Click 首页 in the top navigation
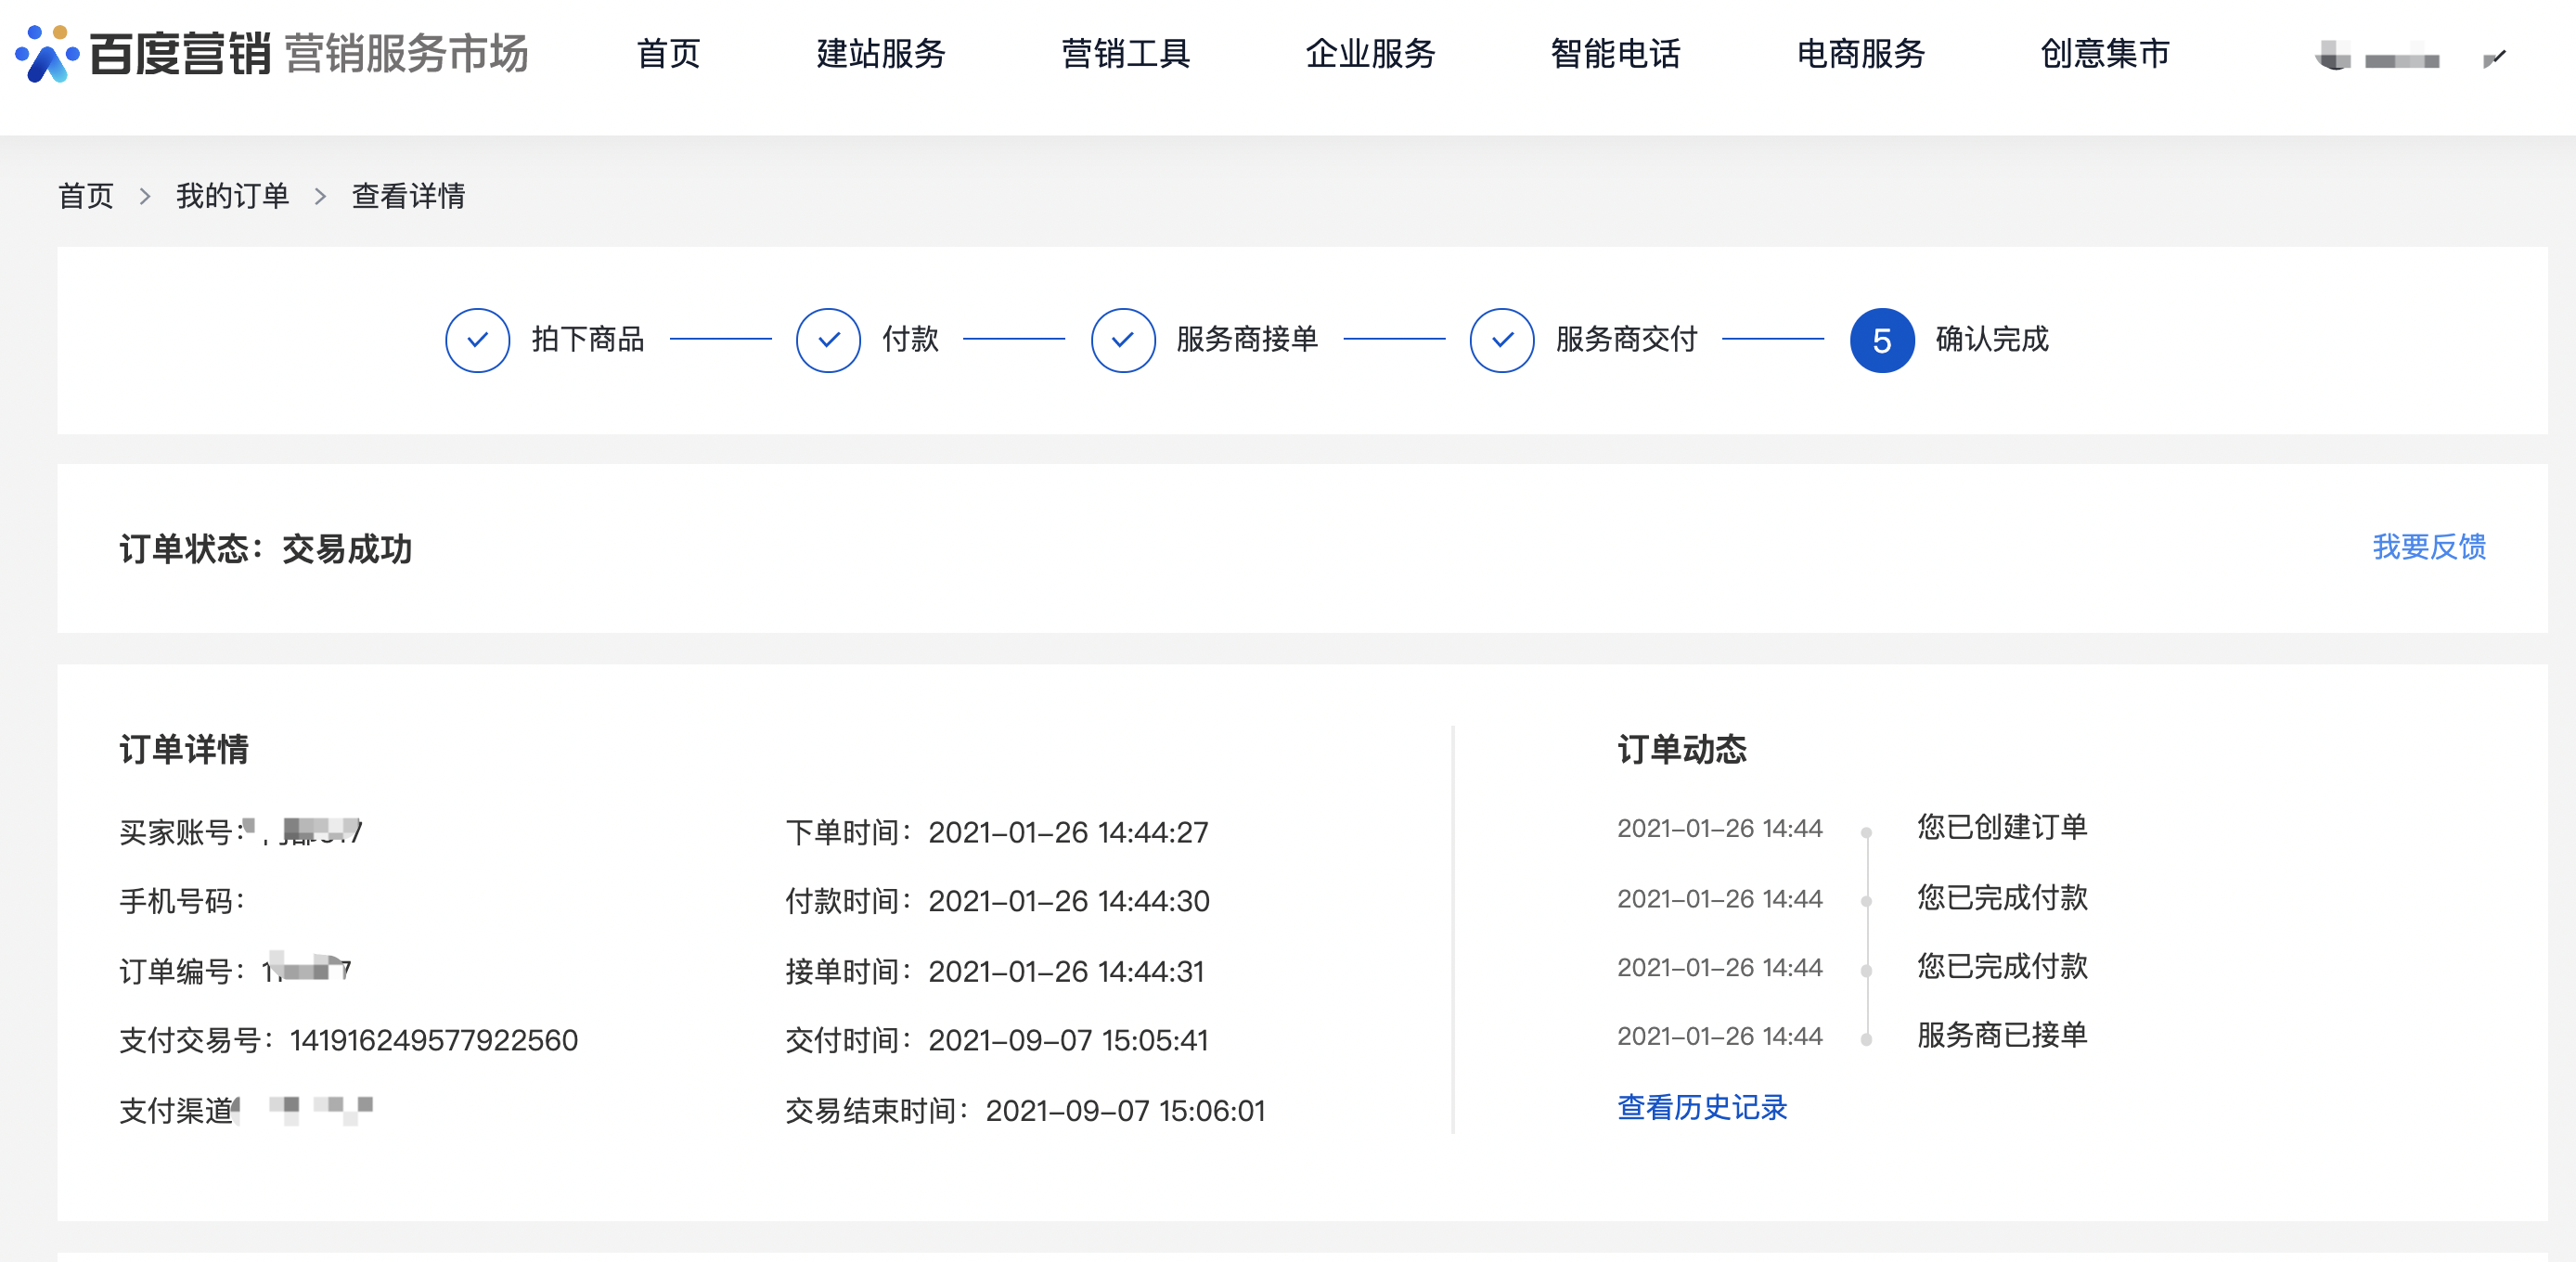 coord(668,54)
